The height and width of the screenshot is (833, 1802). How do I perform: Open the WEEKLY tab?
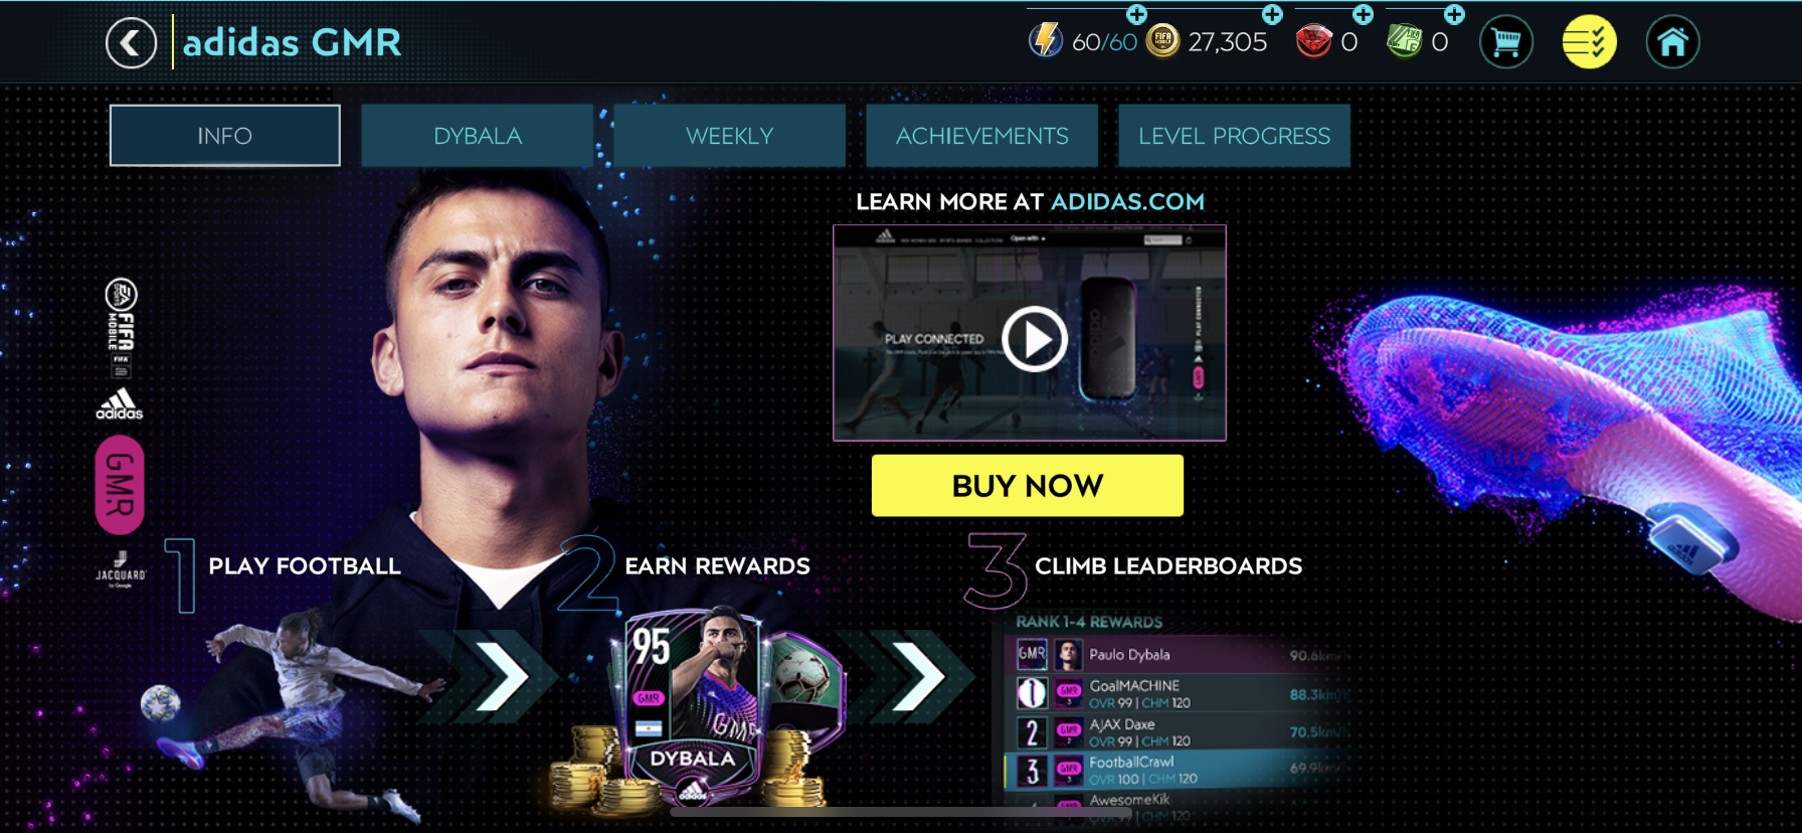(729, 136)
